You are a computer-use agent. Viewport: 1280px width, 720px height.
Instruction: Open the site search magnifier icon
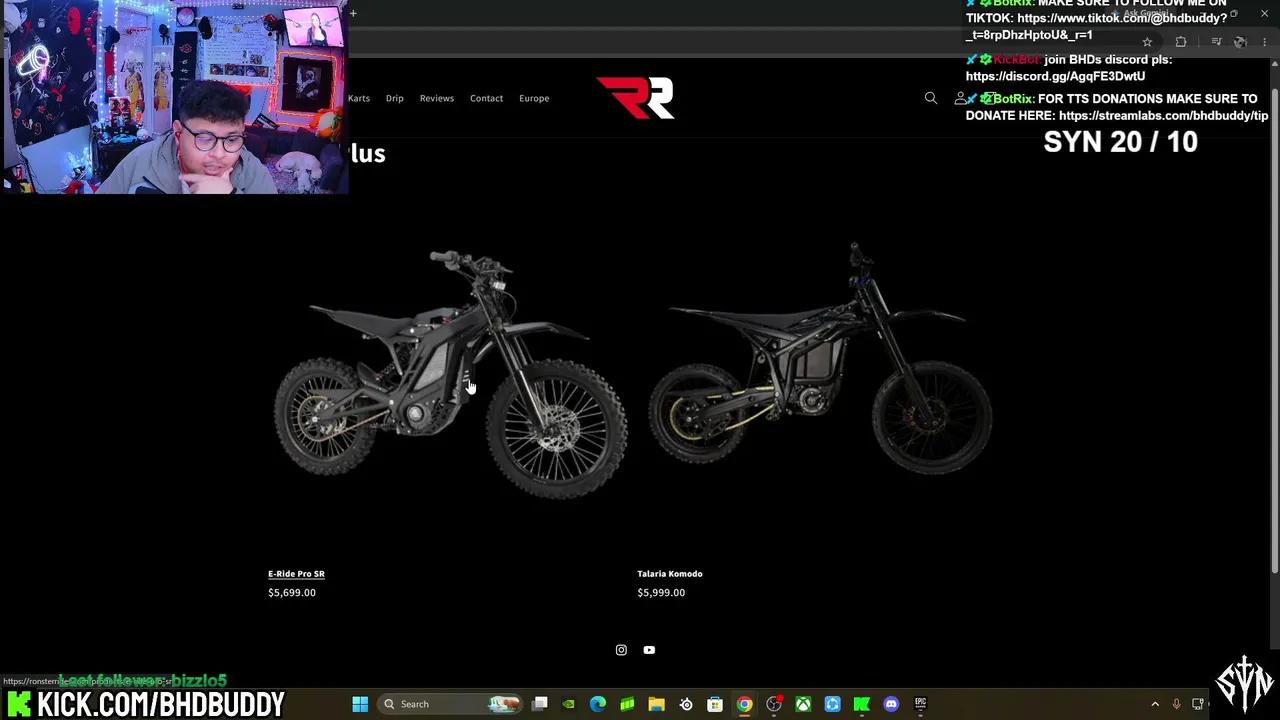coord(931,98)
